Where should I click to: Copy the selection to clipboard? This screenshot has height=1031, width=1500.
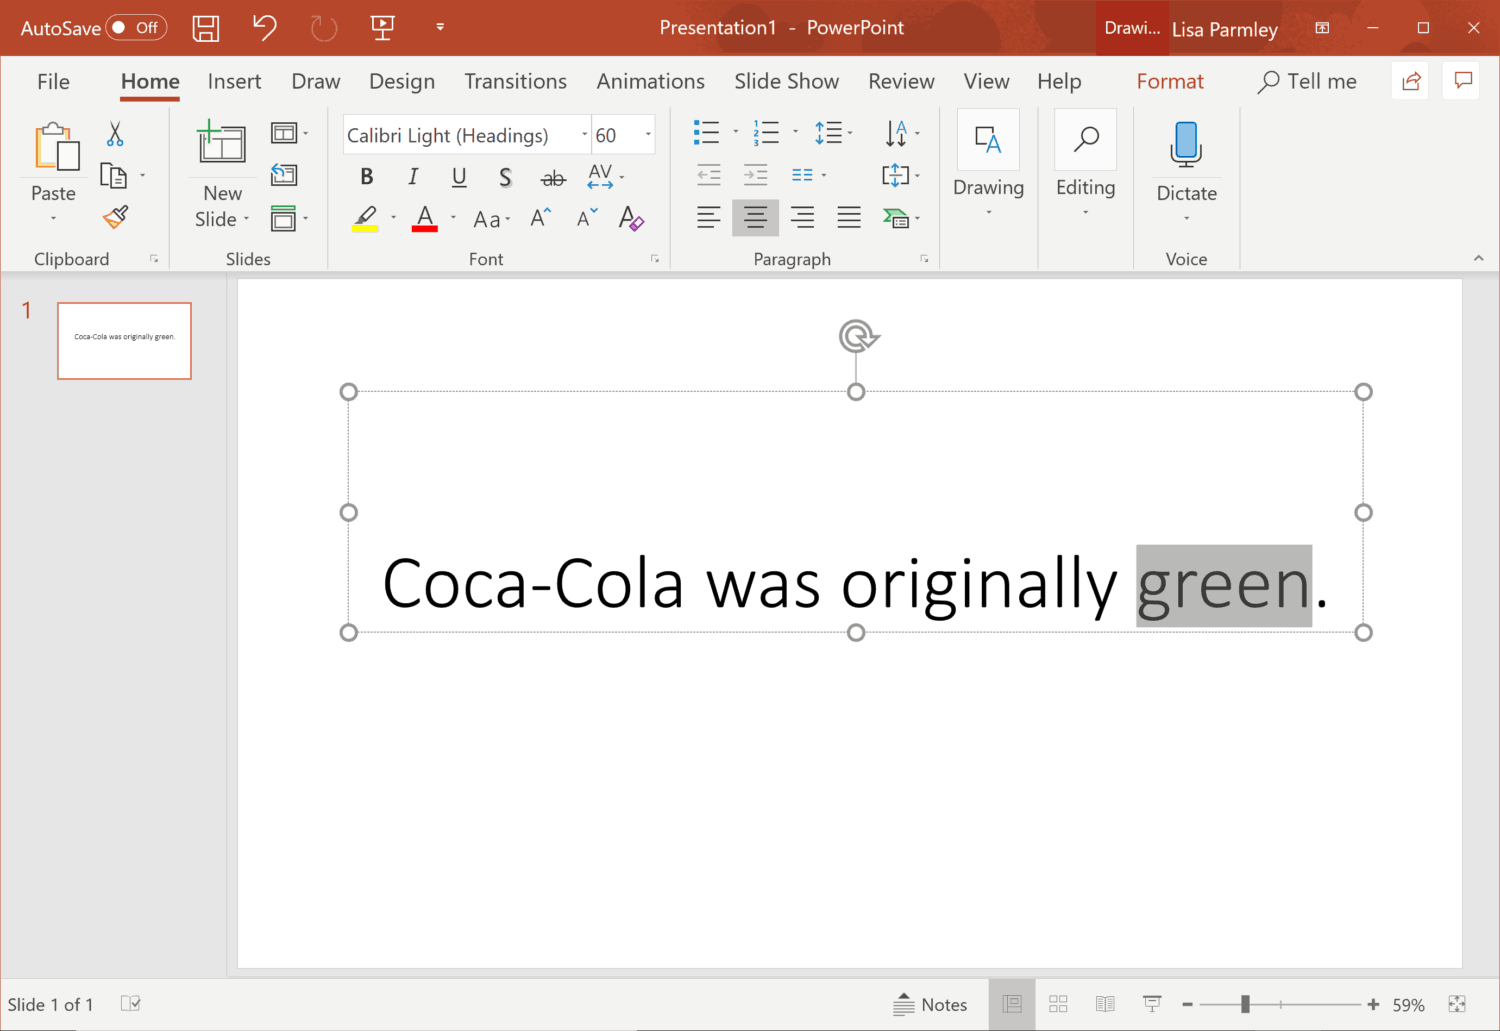tap(114, 177)
